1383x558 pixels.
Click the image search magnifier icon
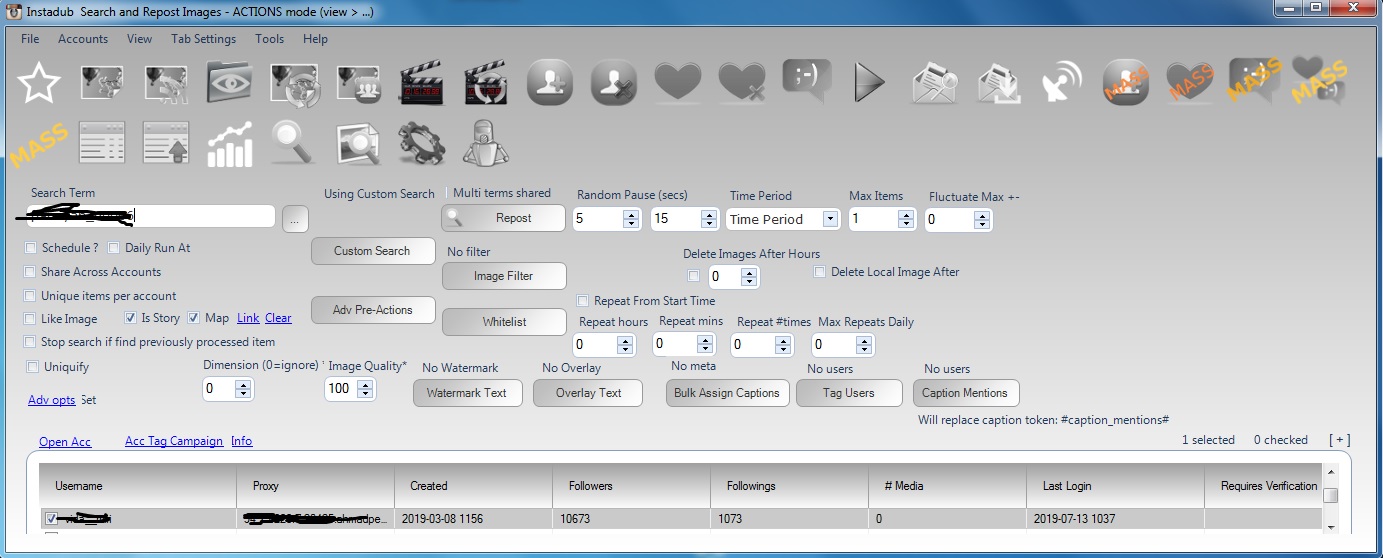[358, 143]
